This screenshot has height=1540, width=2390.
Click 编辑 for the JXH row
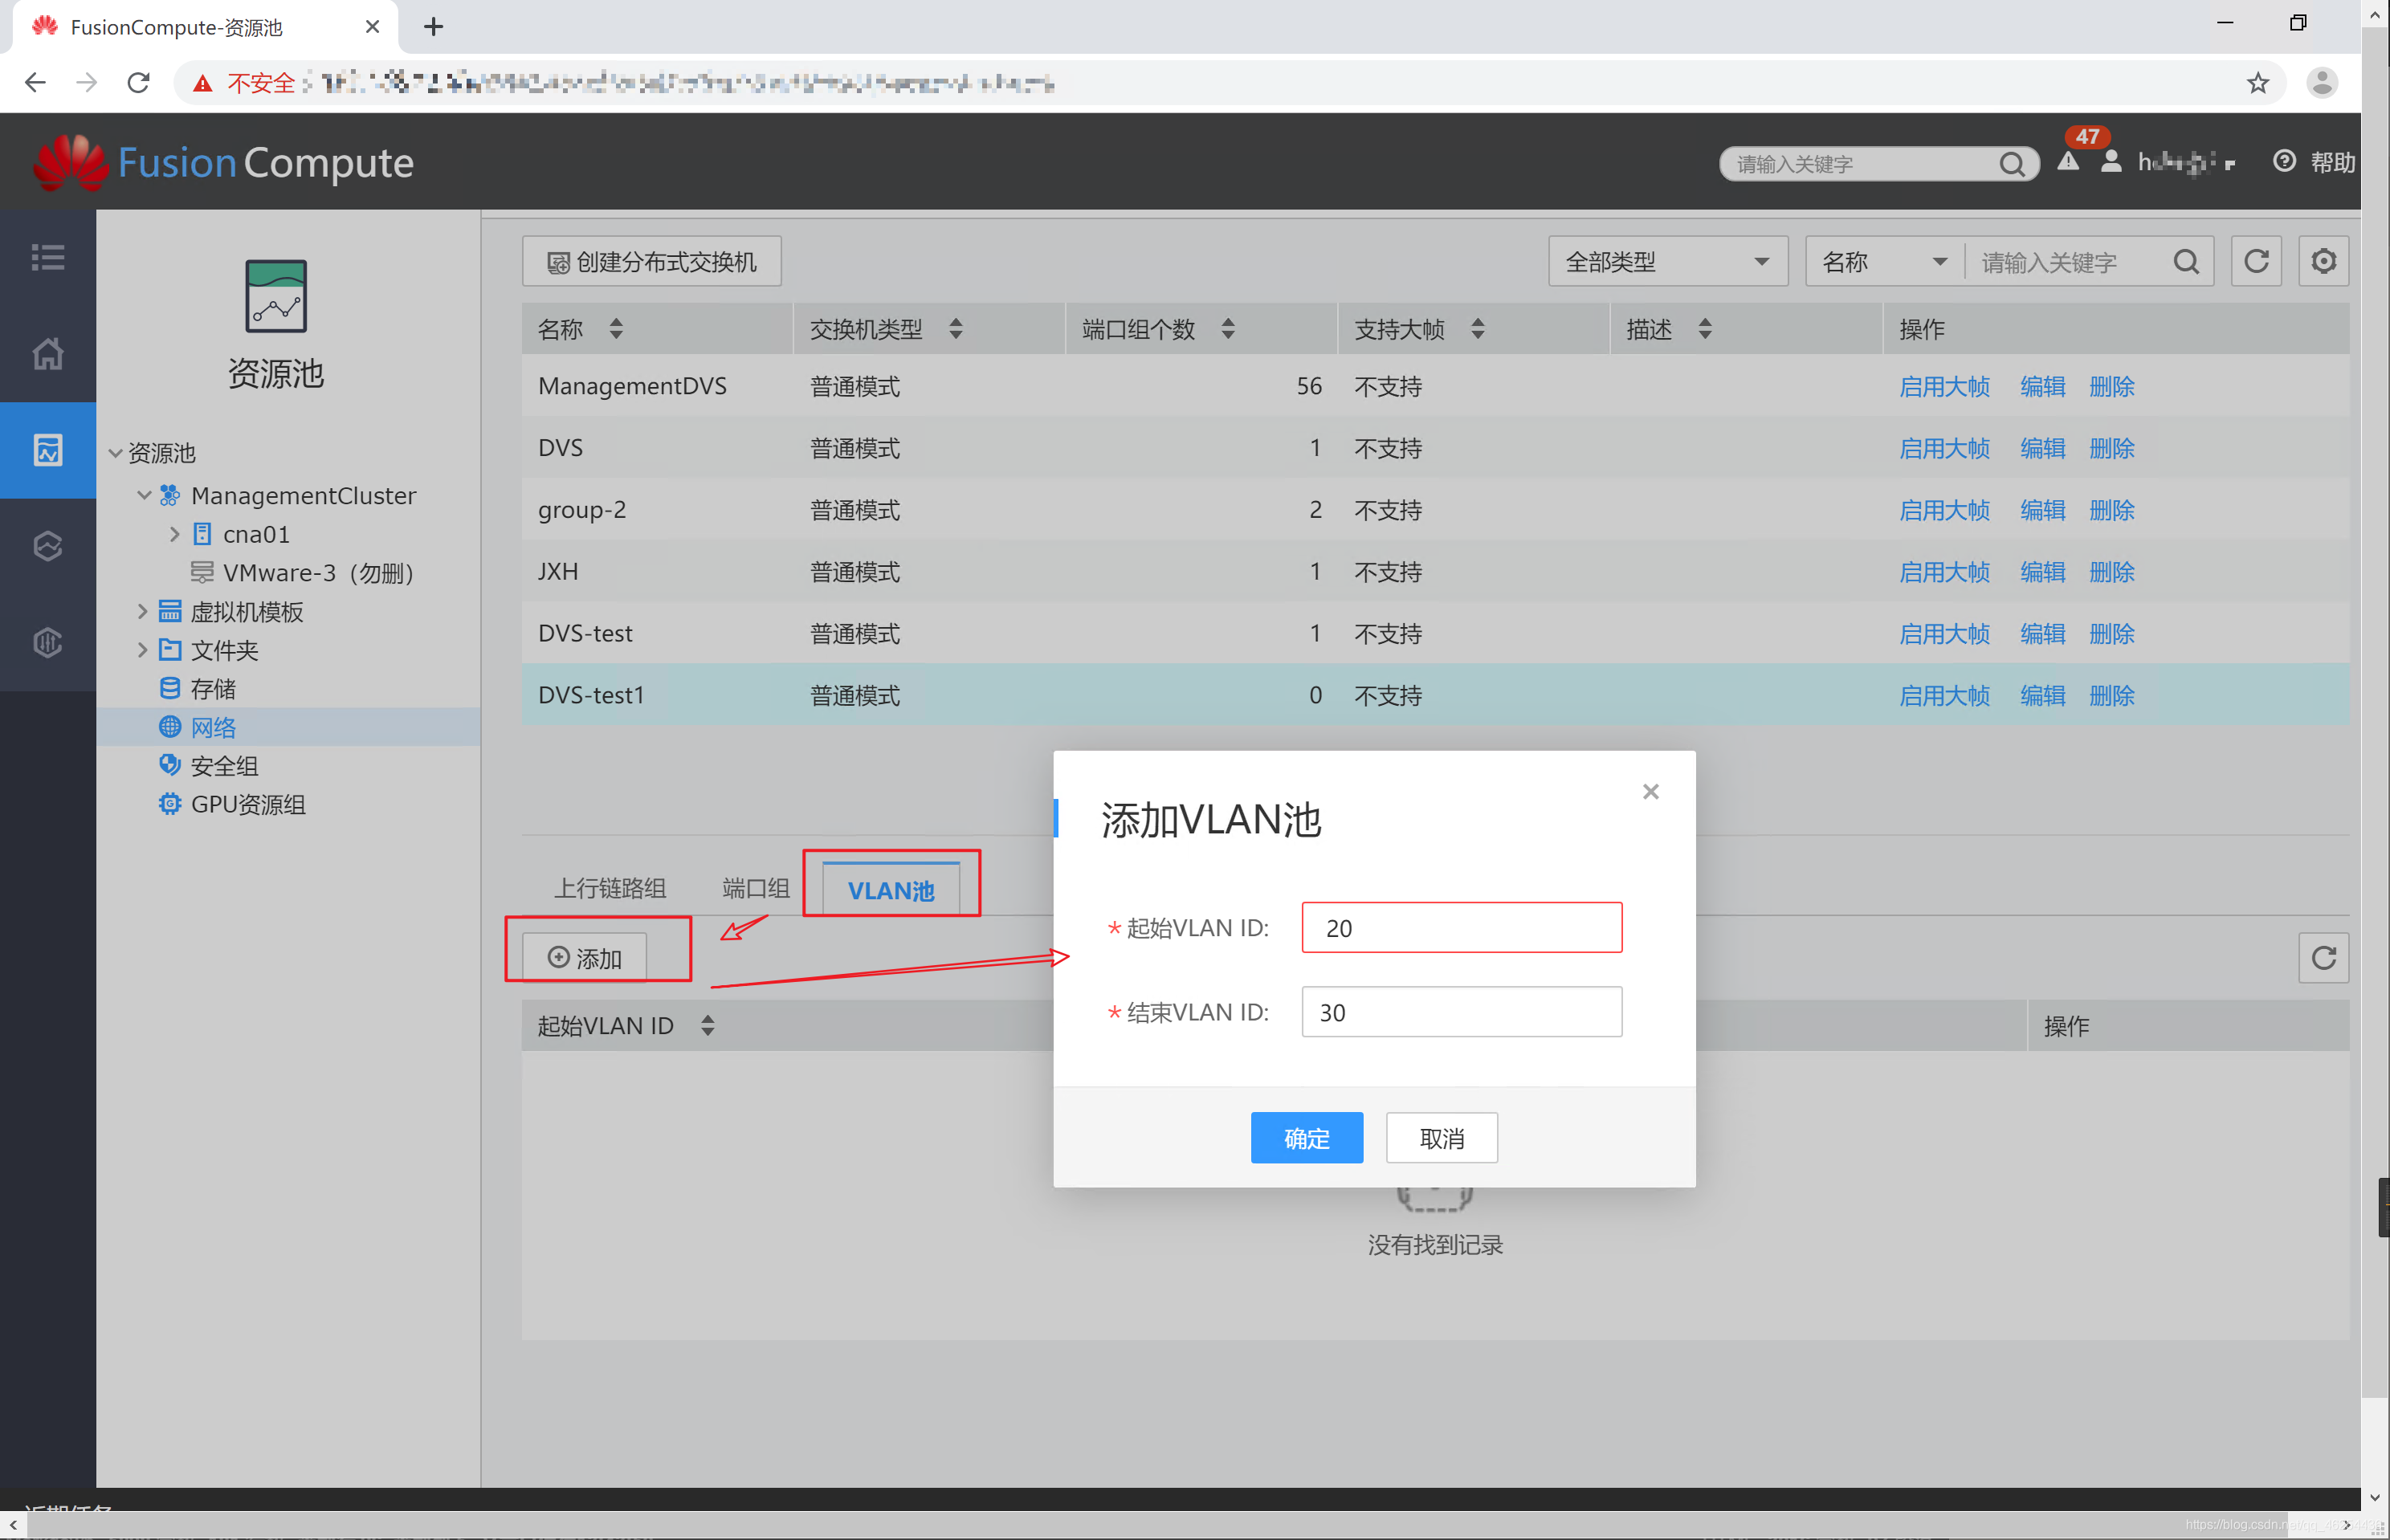[x=2043, y=572]
